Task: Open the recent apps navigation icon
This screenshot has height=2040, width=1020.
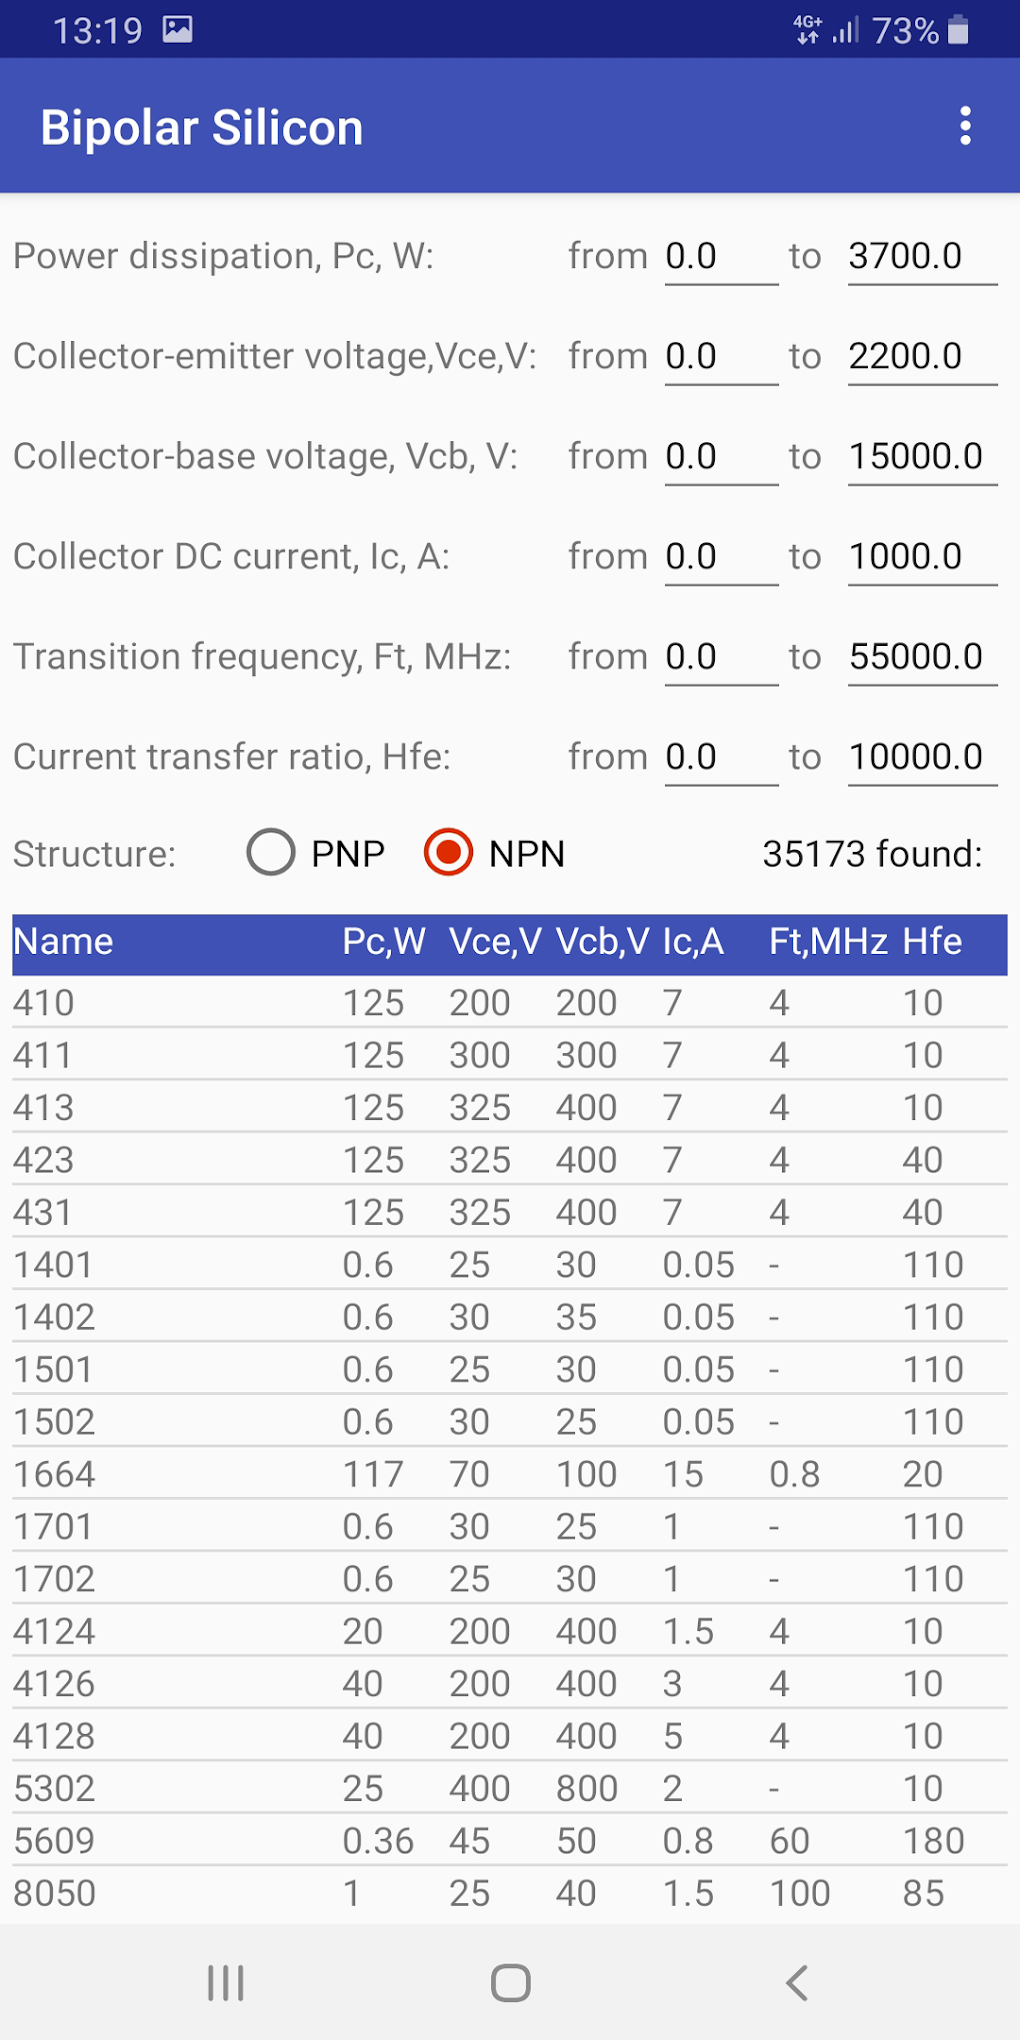Action: click(226, 1982)
